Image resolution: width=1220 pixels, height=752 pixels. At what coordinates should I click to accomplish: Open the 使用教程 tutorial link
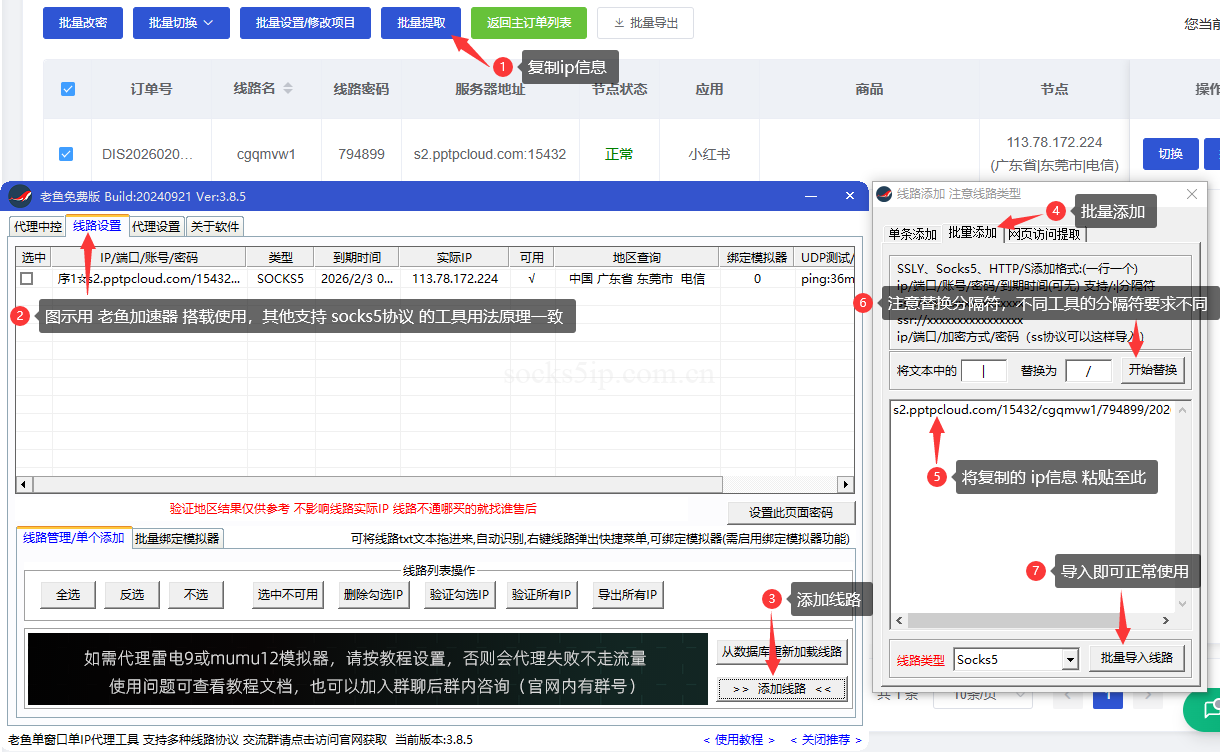tap(738, 738)
